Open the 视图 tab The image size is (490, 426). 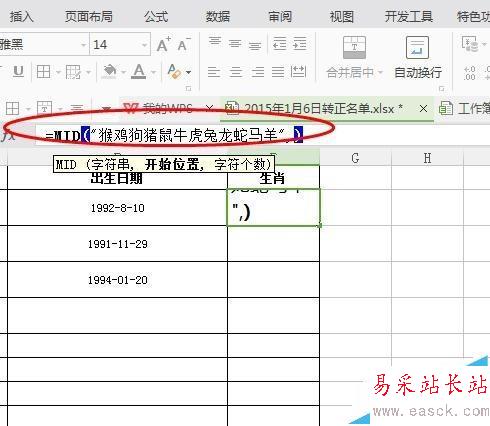tap(342, 16)
